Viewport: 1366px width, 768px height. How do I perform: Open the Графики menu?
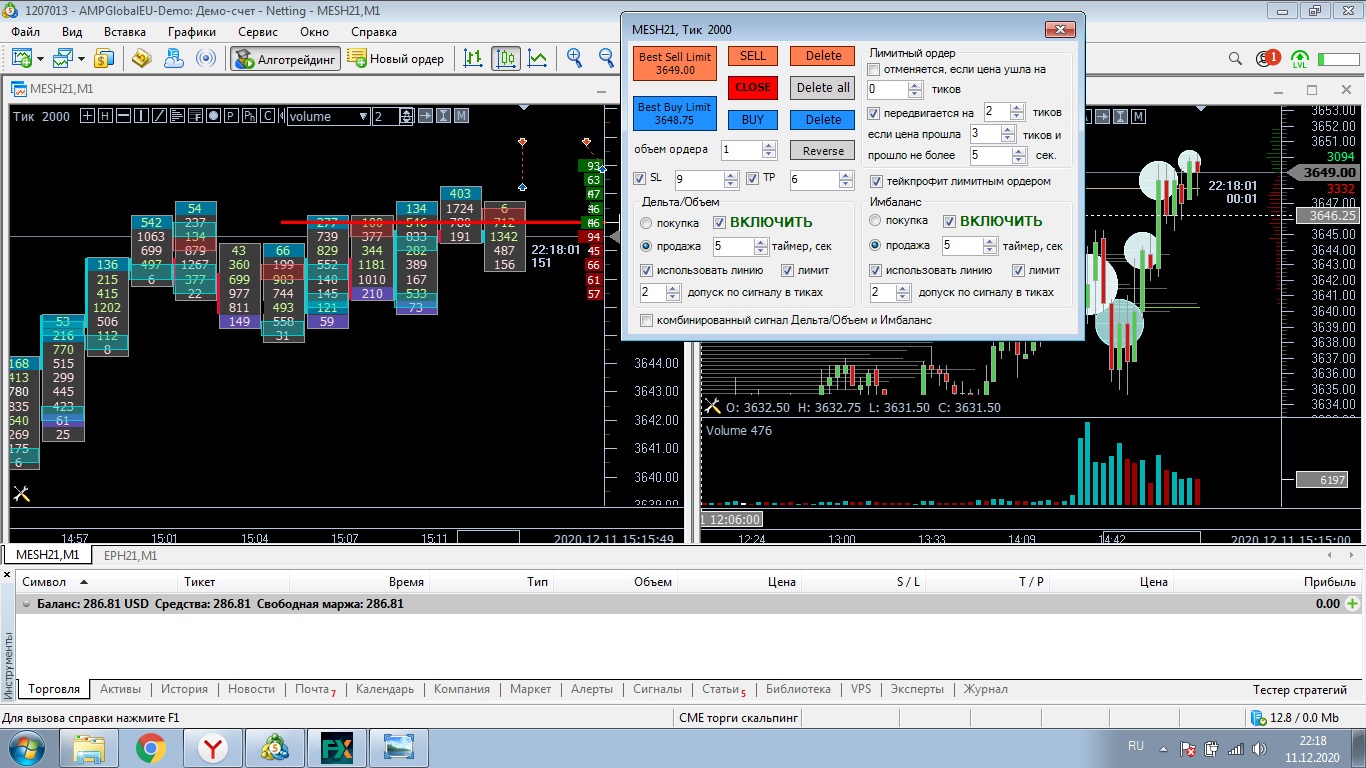[192, 31]
